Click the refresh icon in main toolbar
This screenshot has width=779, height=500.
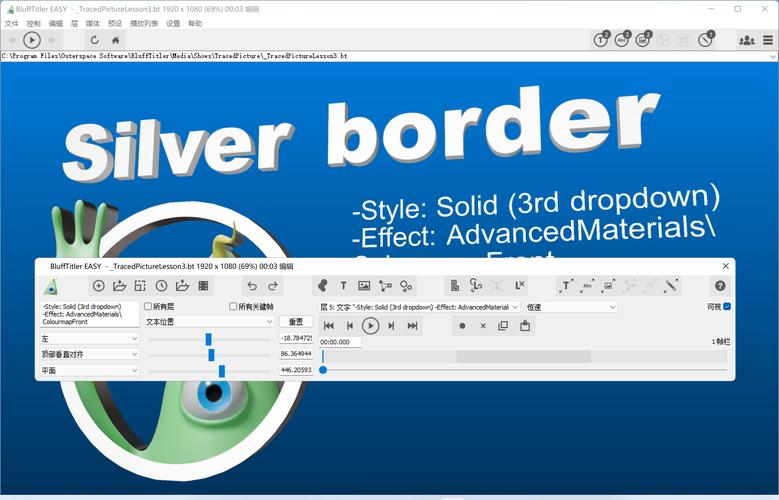[x=94, y=40]
